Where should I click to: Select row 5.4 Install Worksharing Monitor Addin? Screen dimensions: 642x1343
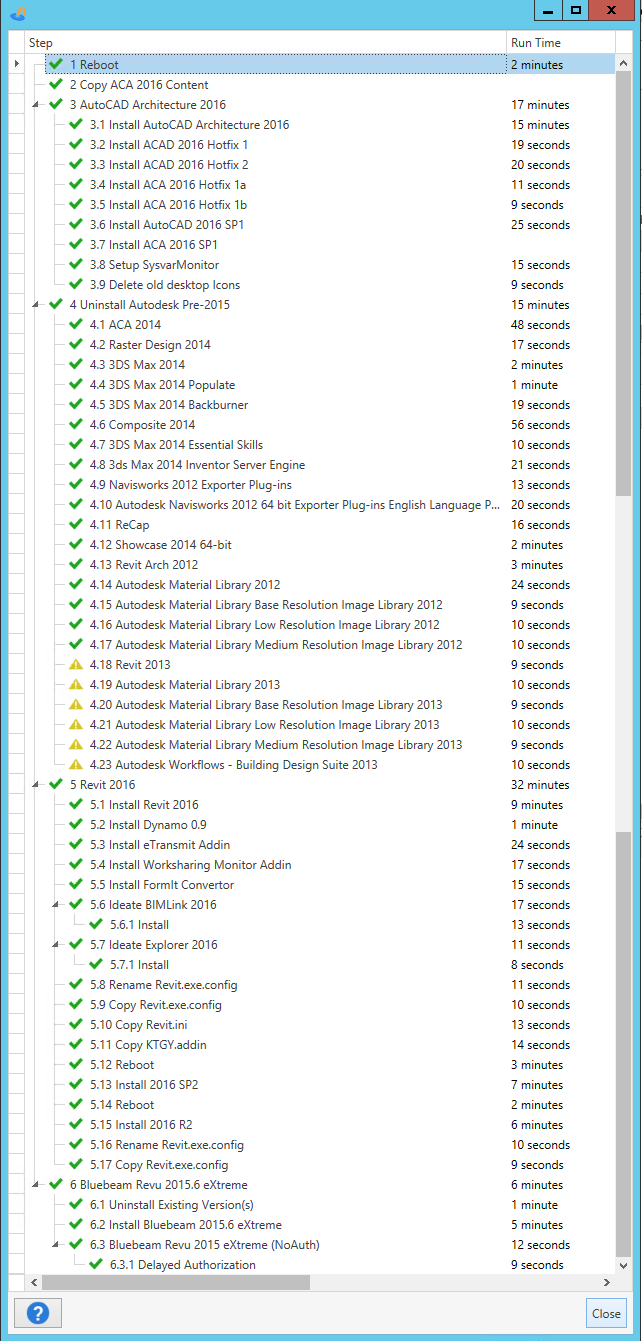[x=320, y=865]
